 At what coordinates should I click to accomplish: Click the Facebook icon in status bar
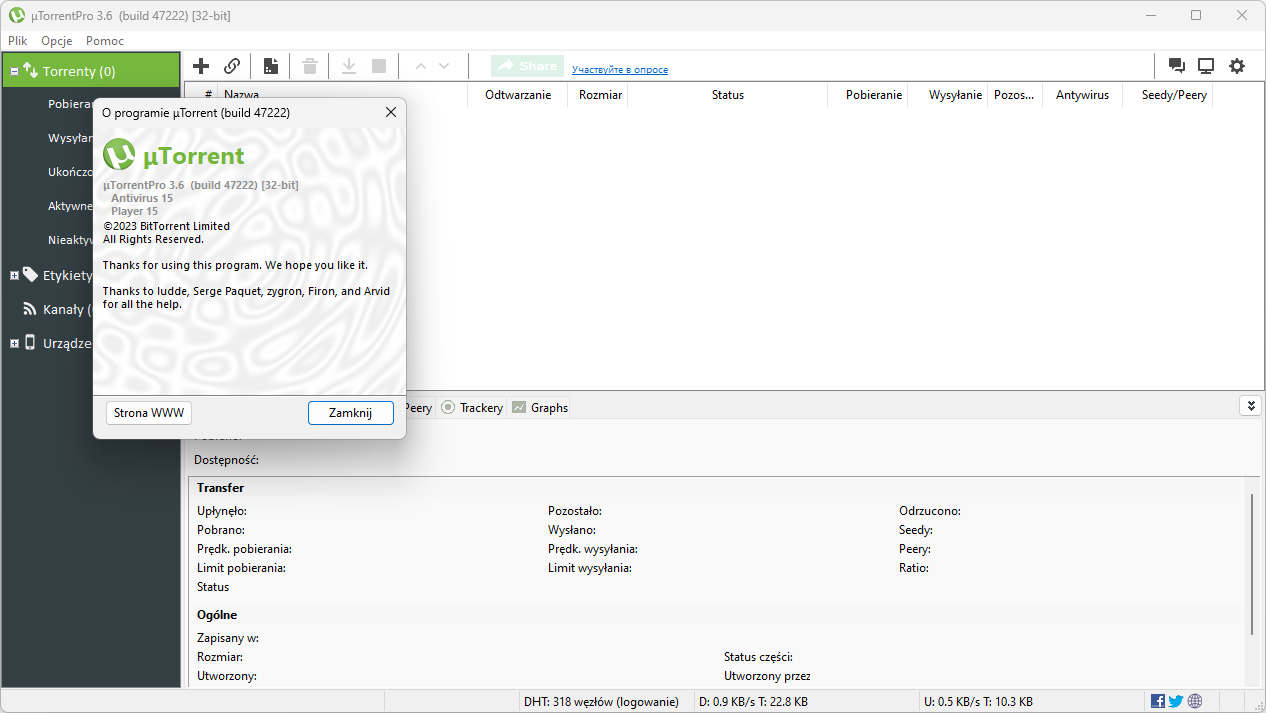1158,701
